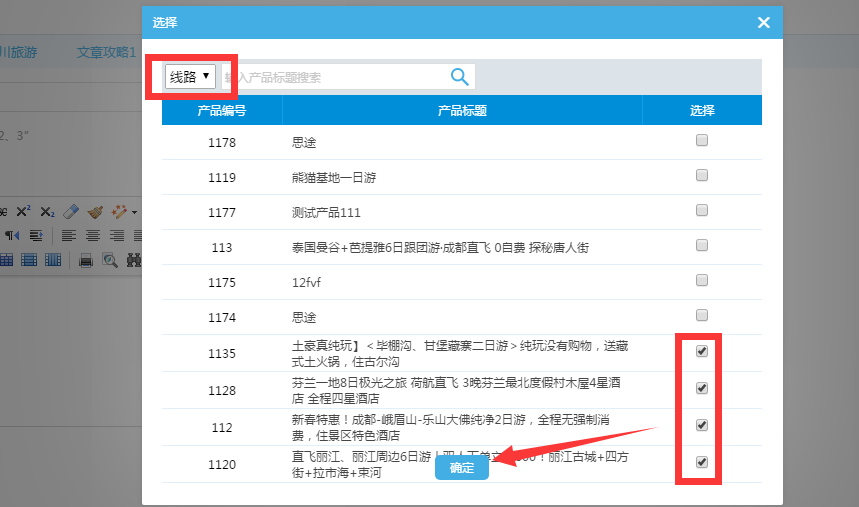Click the printer icon in editor toolbar
The width and height of the screenshot is (859, 507).
(x=86, y=260)
